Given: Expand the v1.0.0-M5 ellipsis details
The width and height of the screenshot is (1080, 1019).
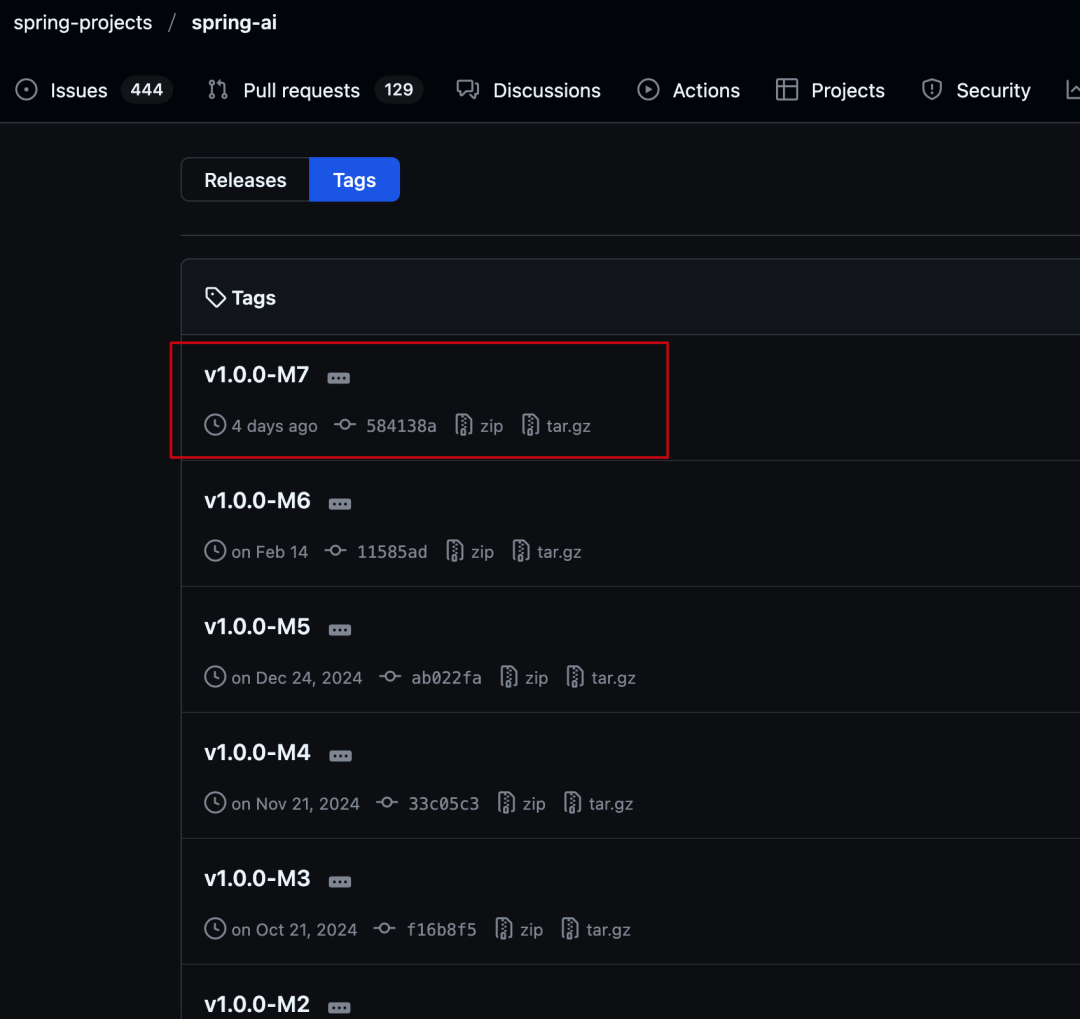Looking at the screenshot, I should pyautogui.click(x=340, y=630).
